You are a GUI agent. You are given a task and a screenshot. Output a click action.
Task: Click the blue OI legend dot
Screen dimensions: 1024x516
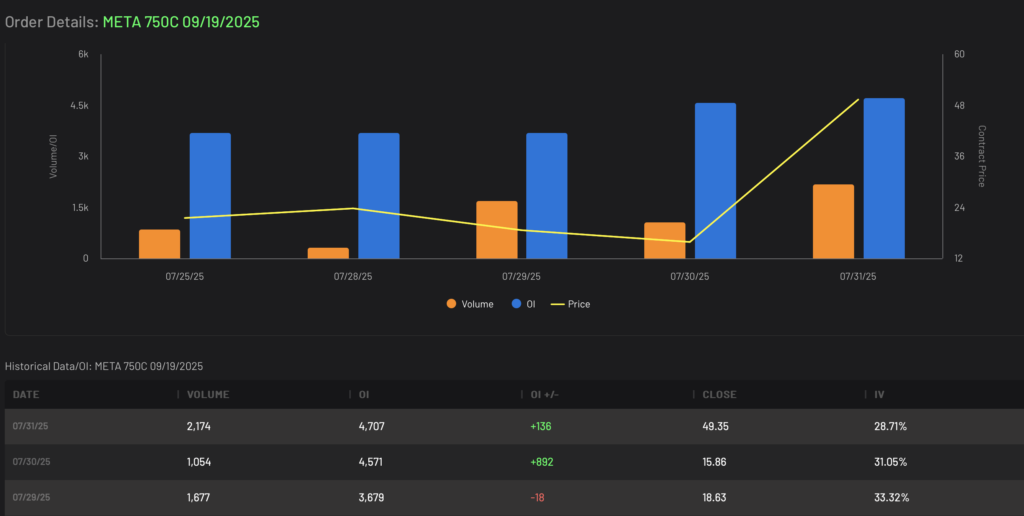pos(517,304)
